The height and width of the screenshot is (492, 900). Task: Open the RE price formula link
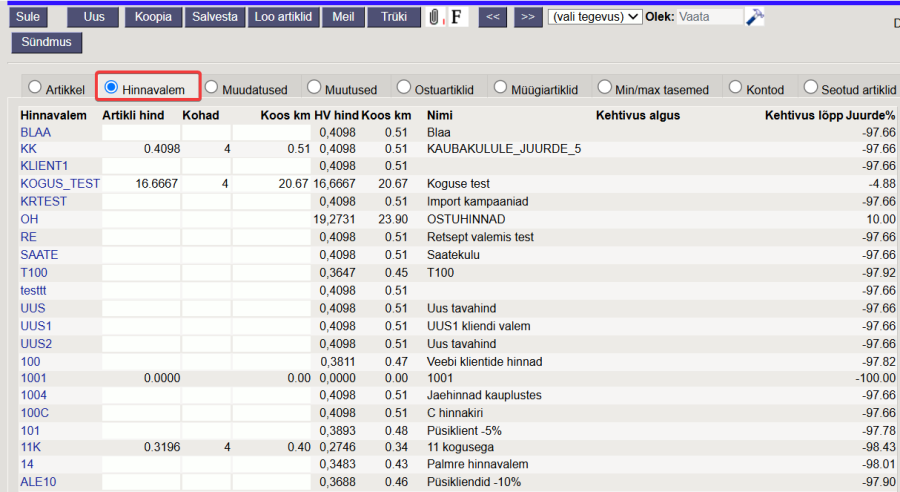pos(29,237)
